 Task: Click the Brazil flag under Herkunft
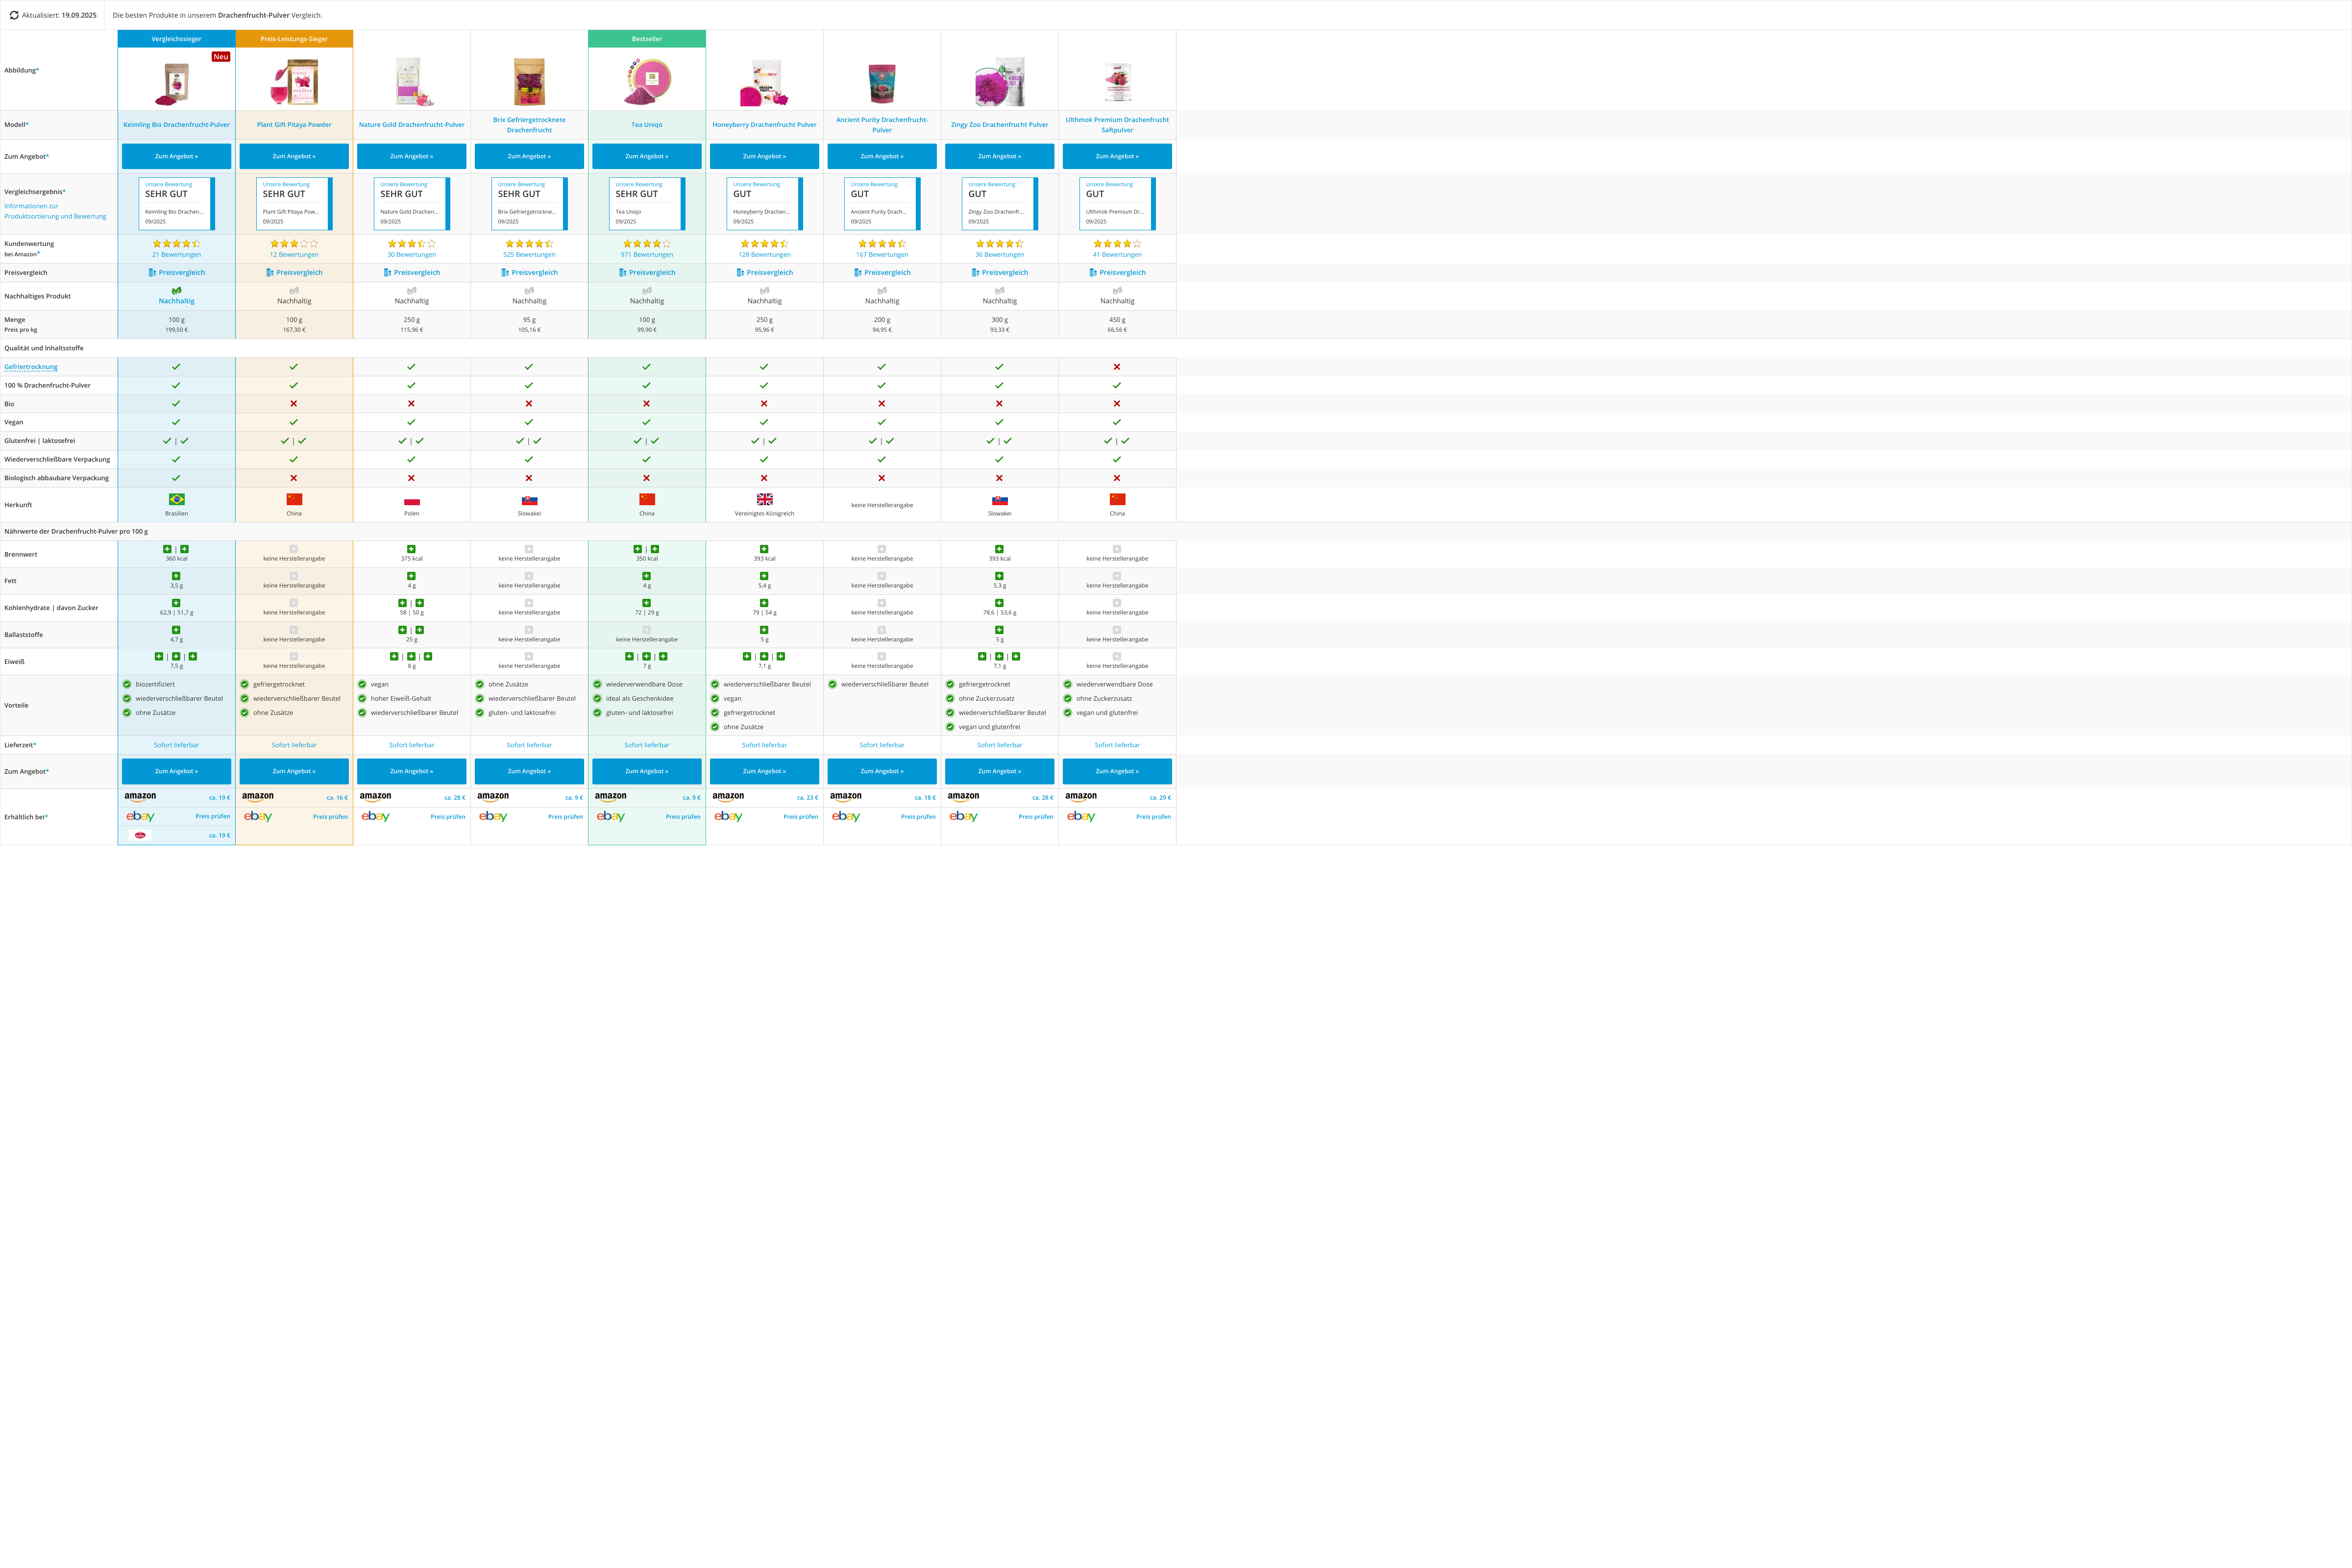(x=176, y=499)
